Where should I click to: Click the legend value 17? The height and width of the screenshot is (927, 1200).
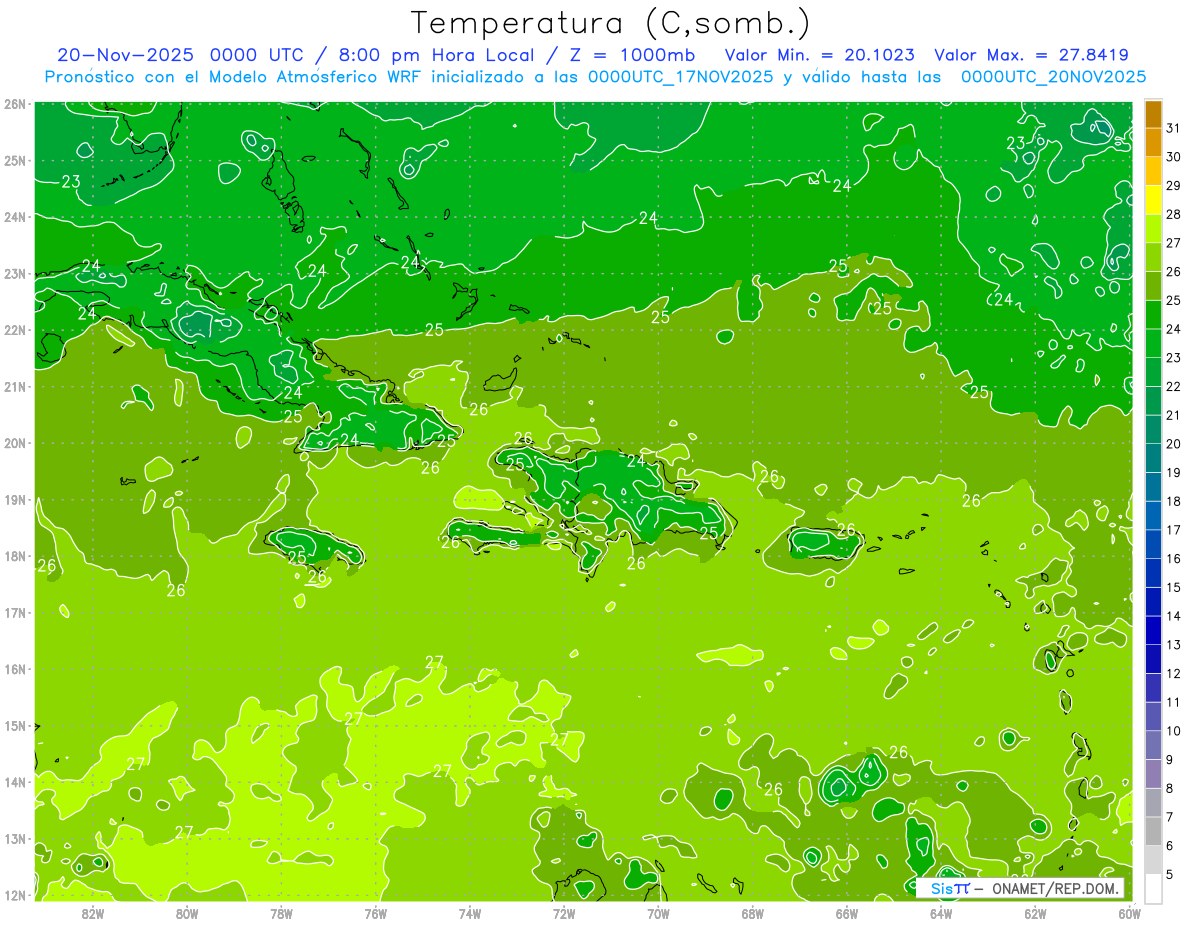pos(1174,530)
